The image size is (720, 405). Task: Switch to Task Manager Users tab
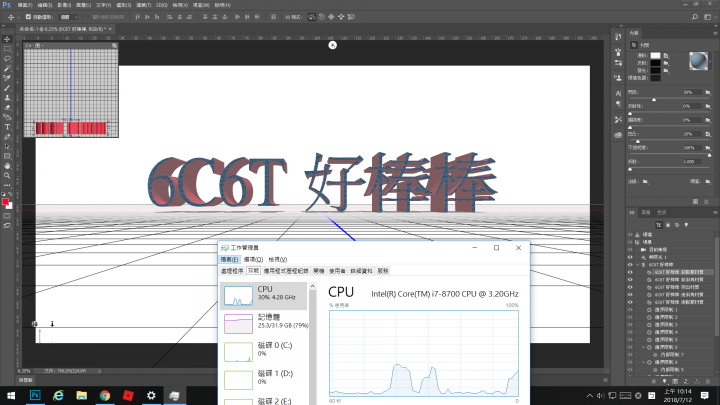pos(337,271)
